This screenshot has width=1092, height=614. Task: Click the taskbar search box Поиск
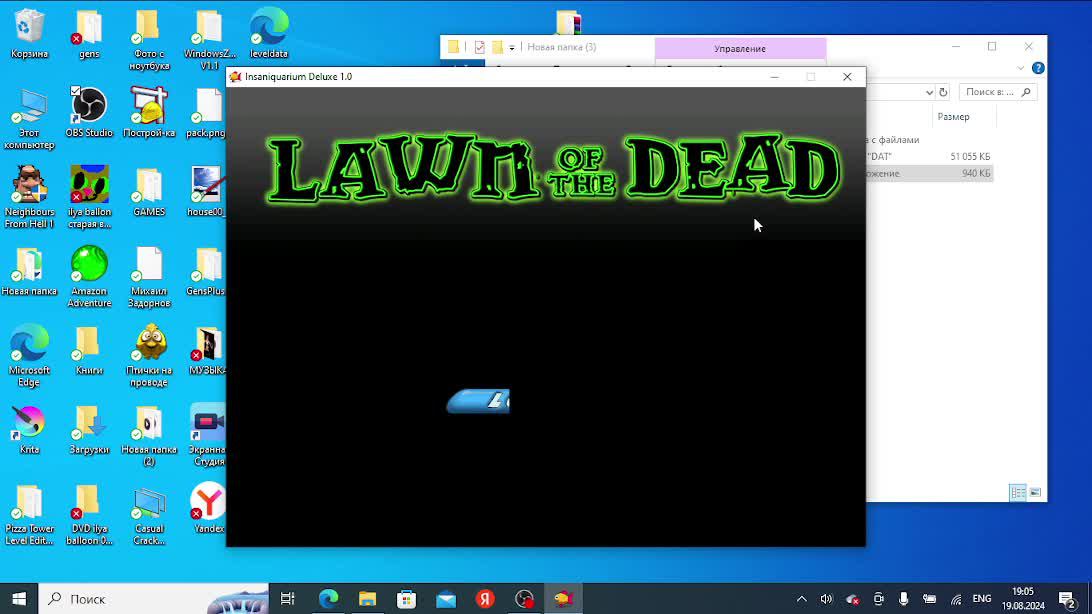[x=153, y=599]
